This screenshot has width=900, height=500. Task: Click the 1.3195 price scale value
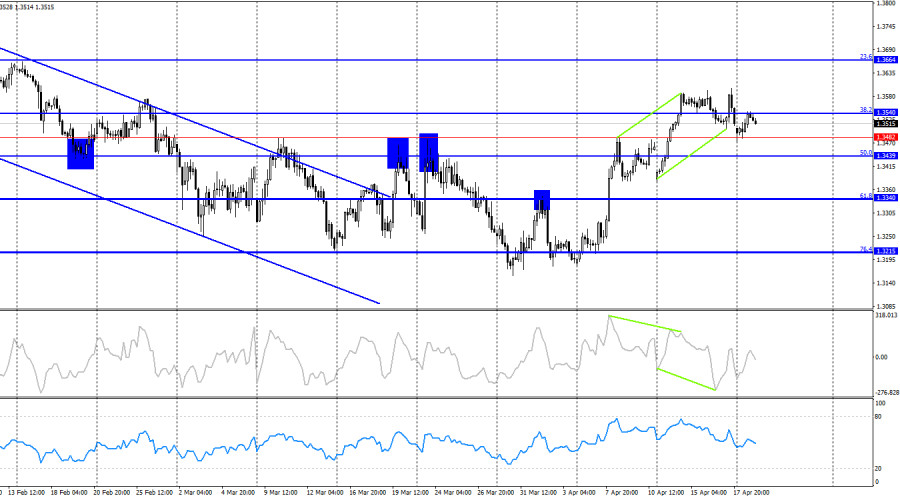coord(886,259)
